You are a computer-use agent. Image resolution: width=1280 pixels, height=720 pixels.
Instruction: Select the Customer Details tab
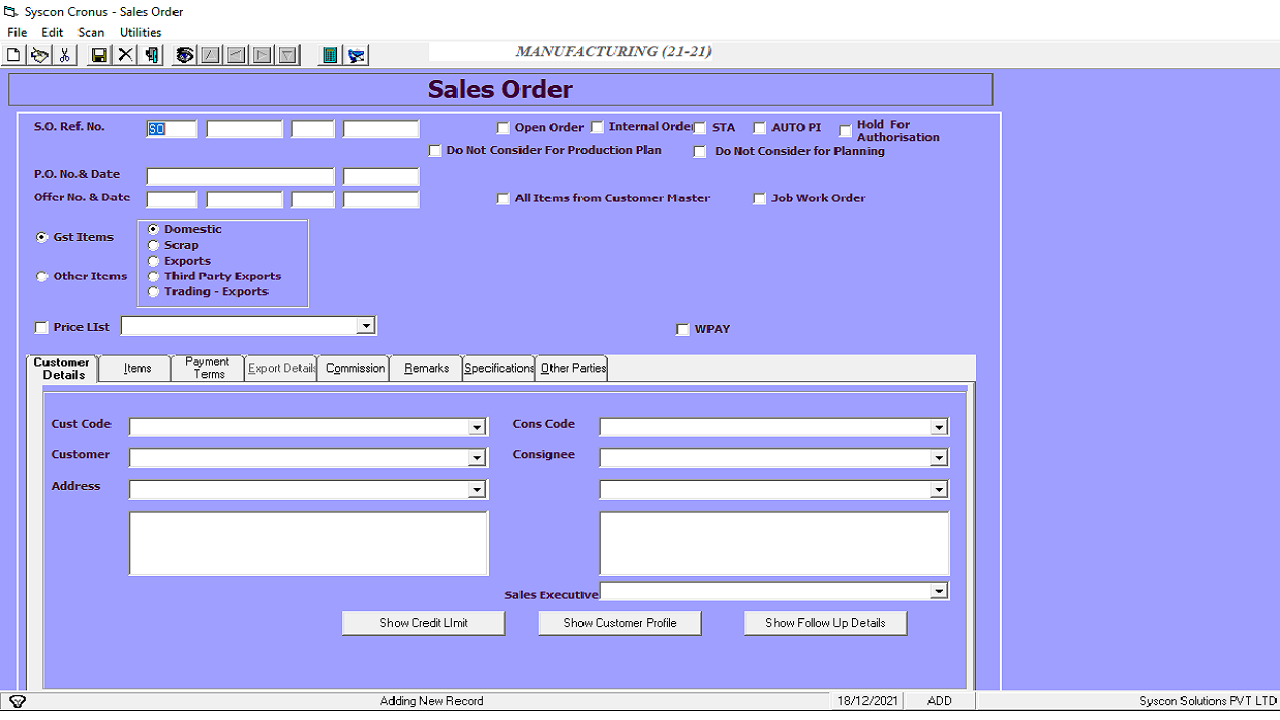(62, 368)
